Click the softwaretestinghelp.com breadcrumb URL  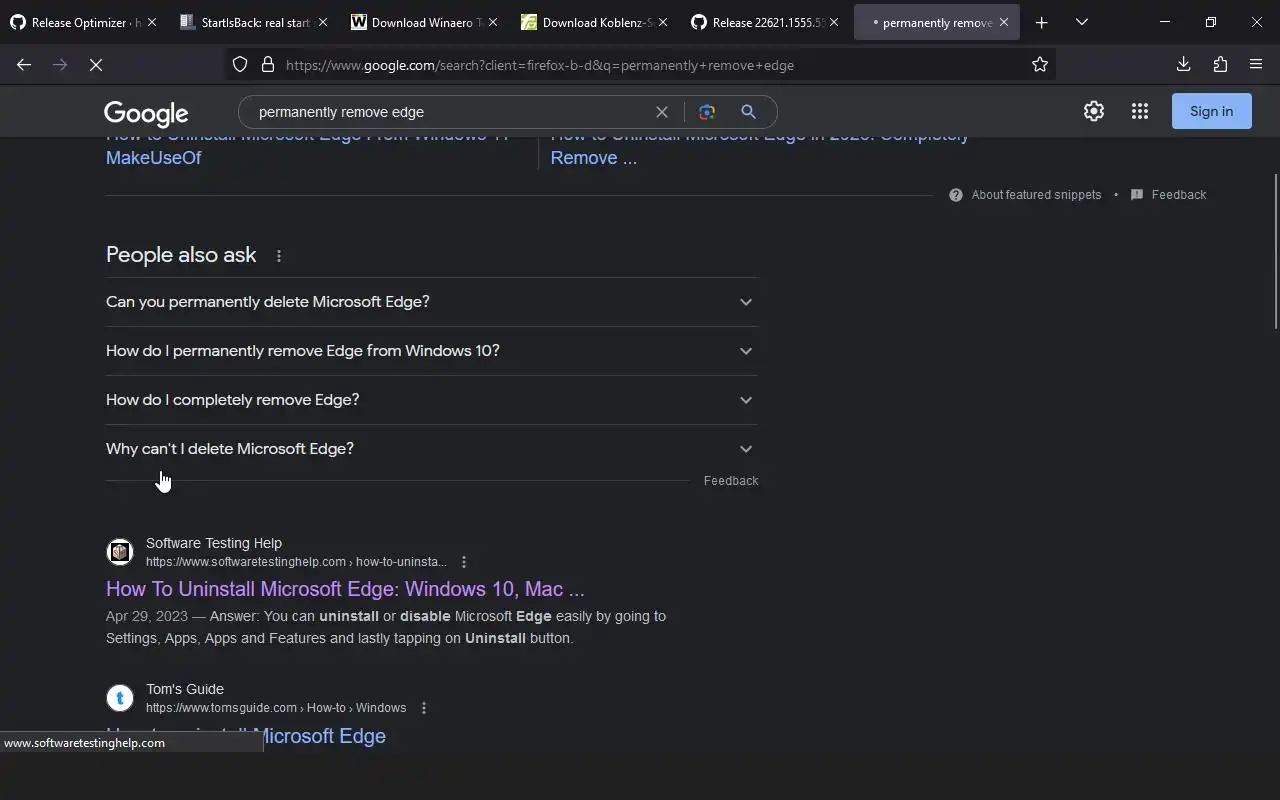(x=296, y=562)
